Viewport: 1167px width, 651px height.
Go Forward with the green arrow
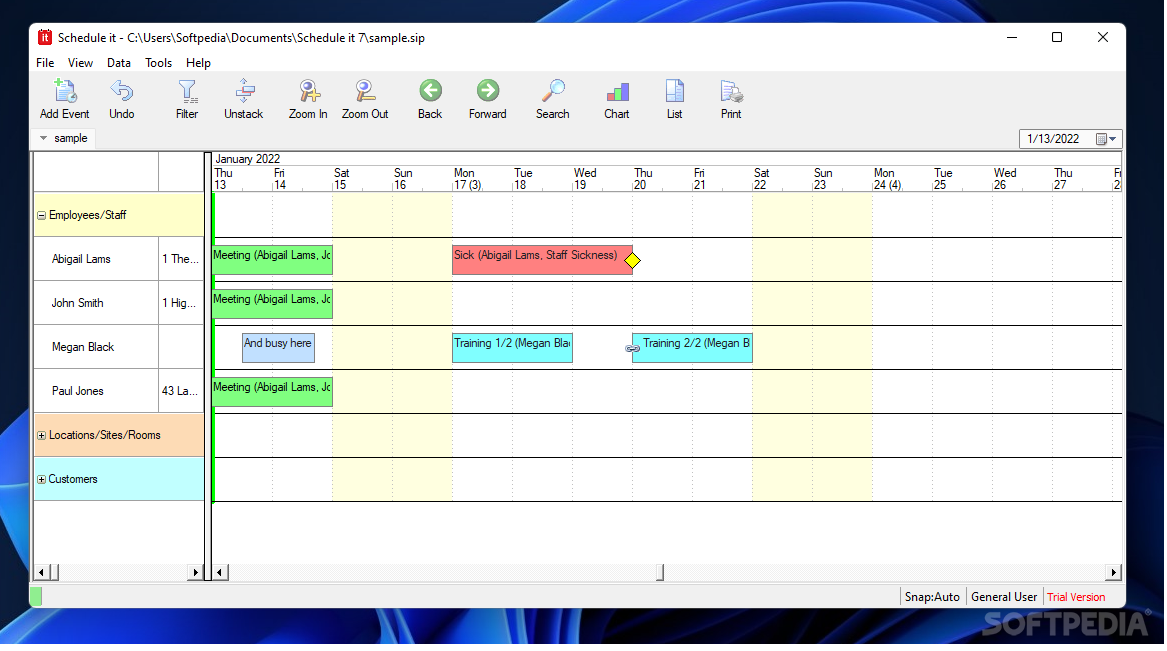[x=487, y=91]
